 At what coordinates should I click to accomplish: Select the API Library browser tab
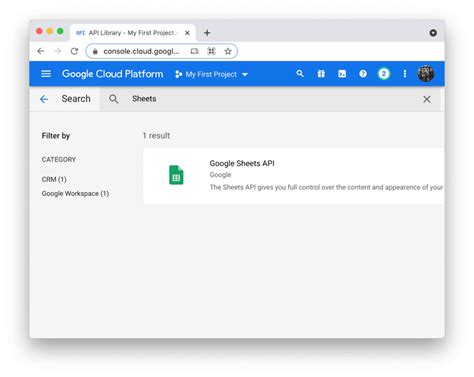pos(132,33)
